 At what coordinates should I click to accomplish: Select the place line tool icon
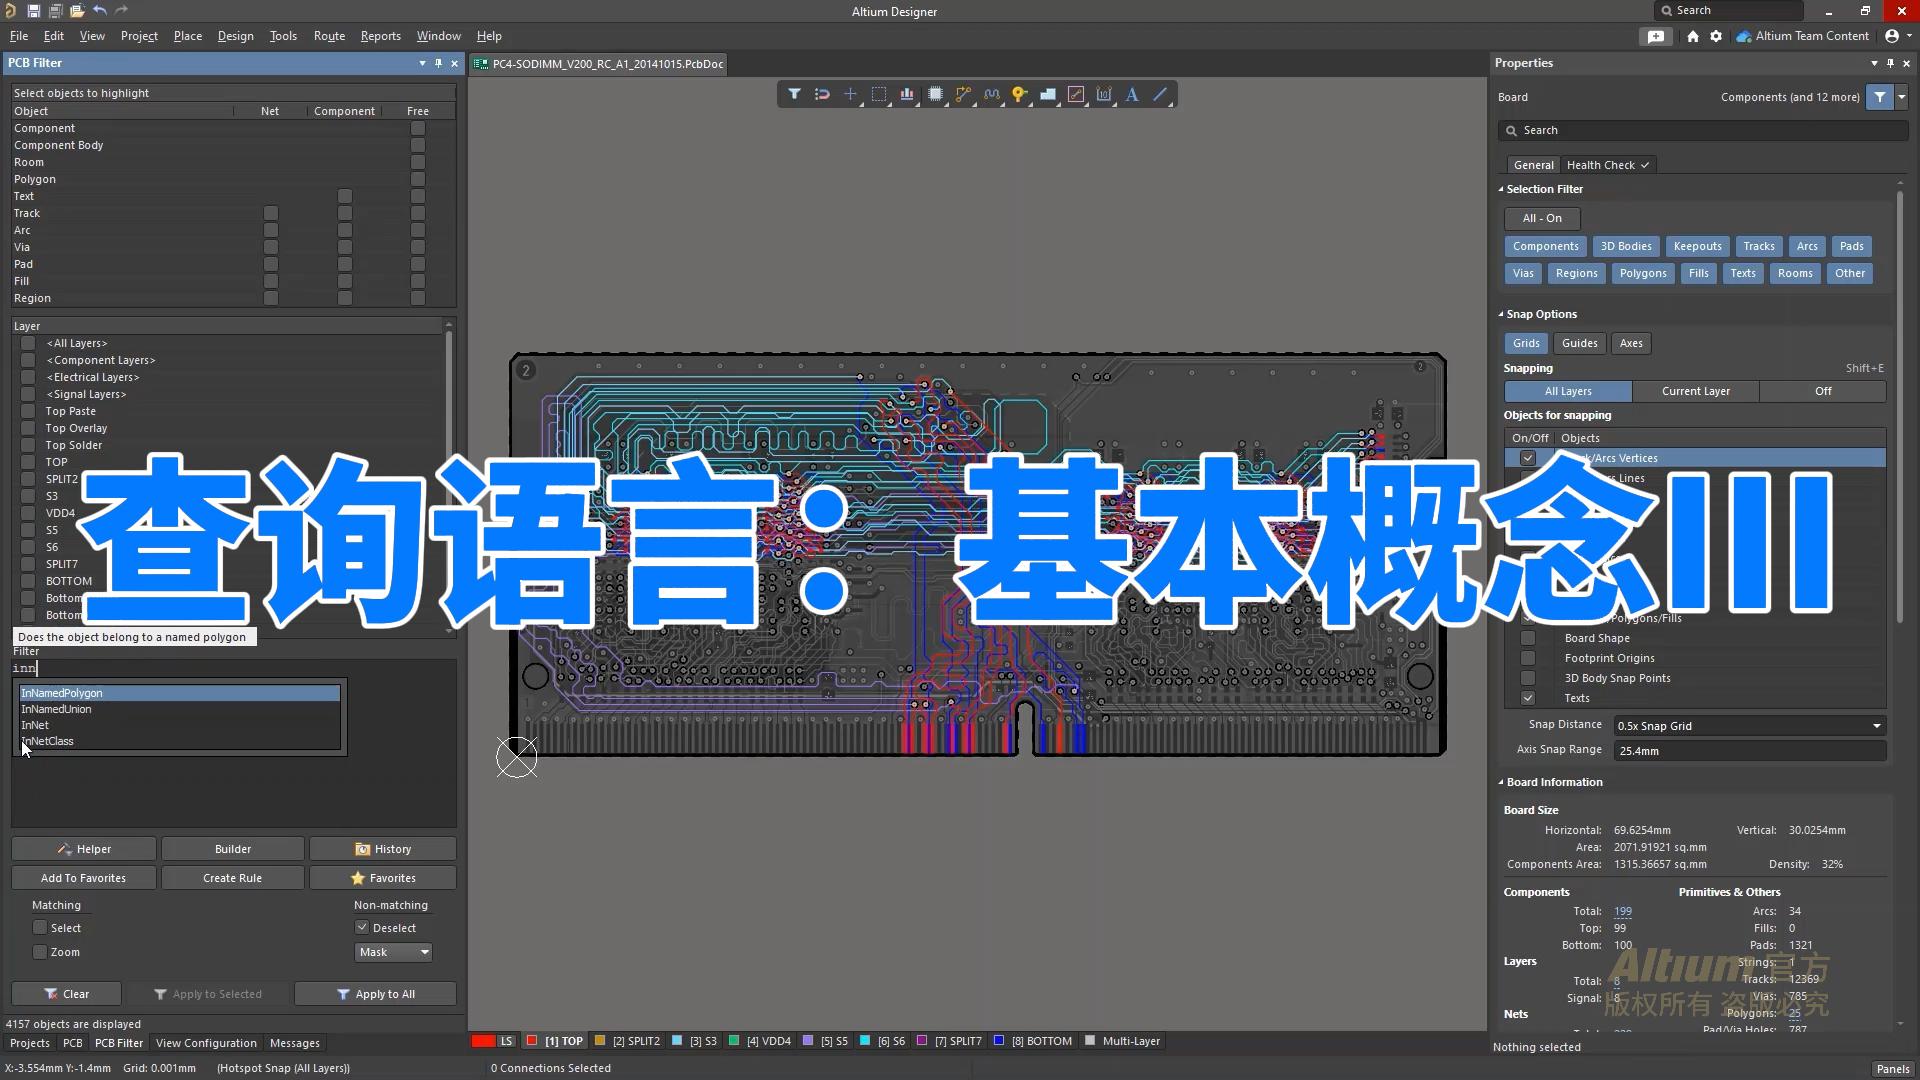coord(1160,94)
